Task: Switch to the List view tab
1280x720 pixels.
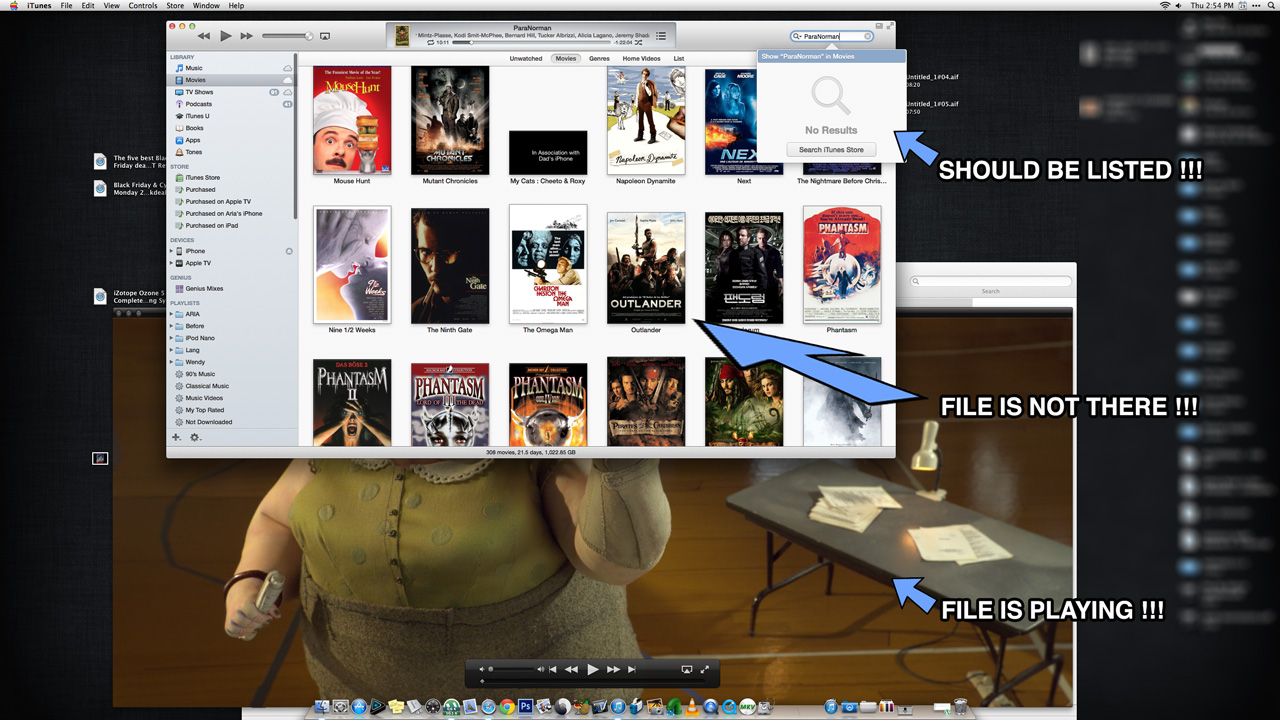Action: pyautogui.click(x=679, y=59)
